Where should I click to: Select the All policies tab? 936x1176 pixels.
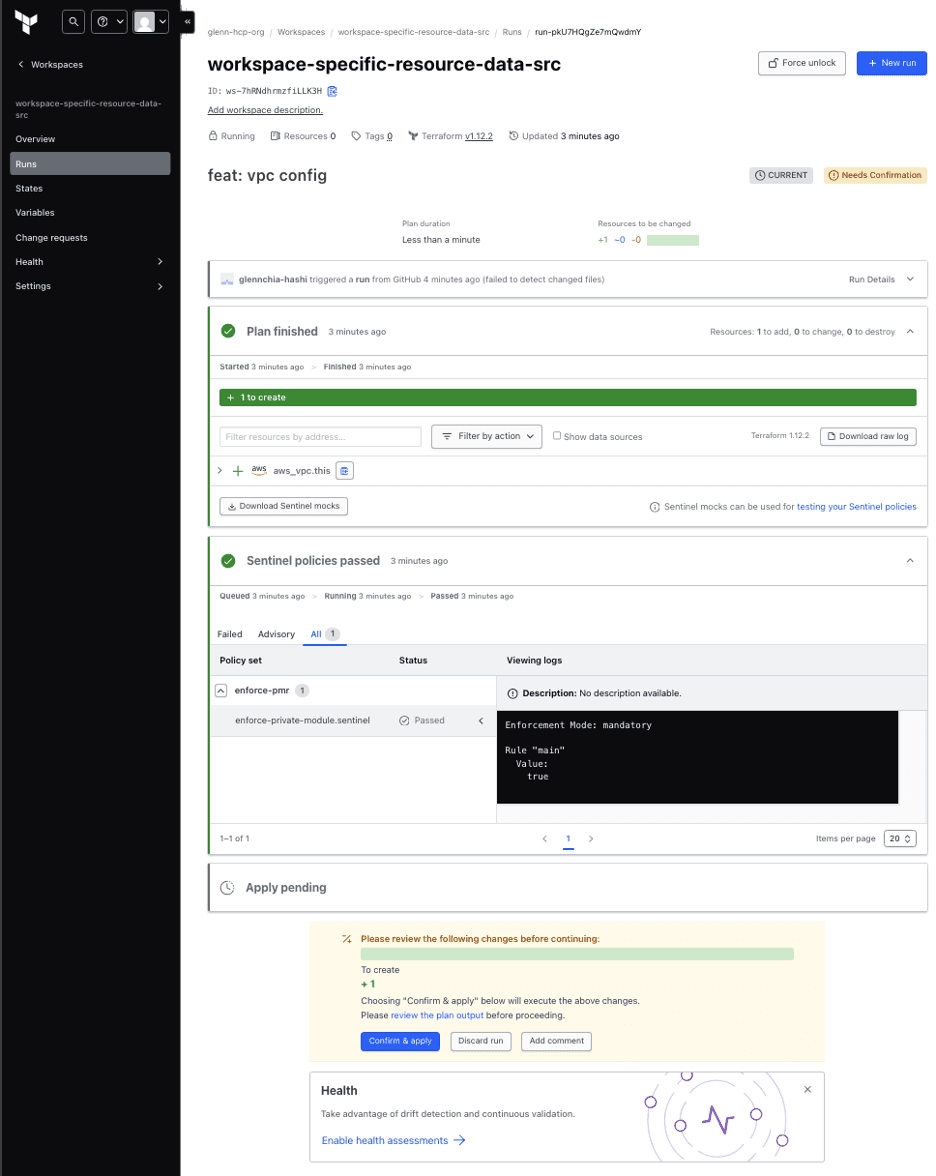click(325, 634)
